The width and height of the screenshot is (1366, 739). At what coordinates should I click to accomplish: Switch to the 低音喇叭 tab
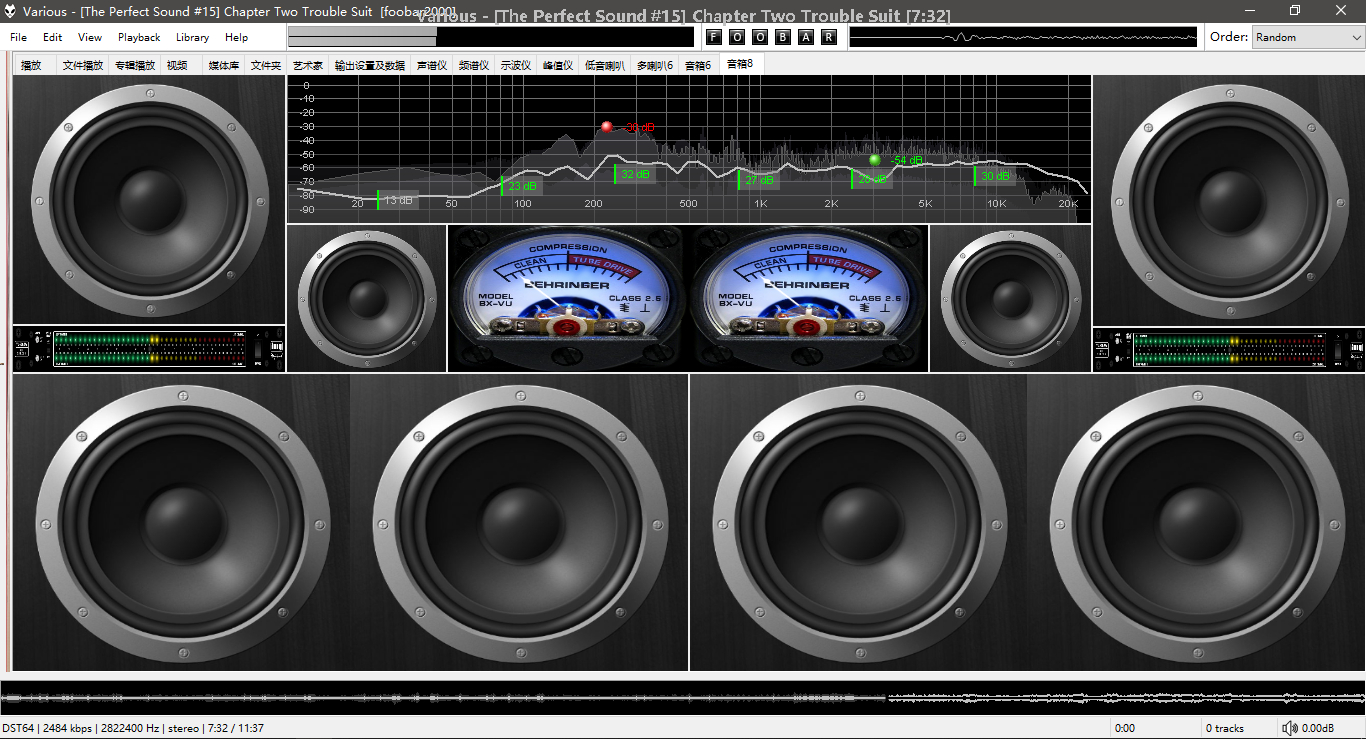(x=605, y=65)
